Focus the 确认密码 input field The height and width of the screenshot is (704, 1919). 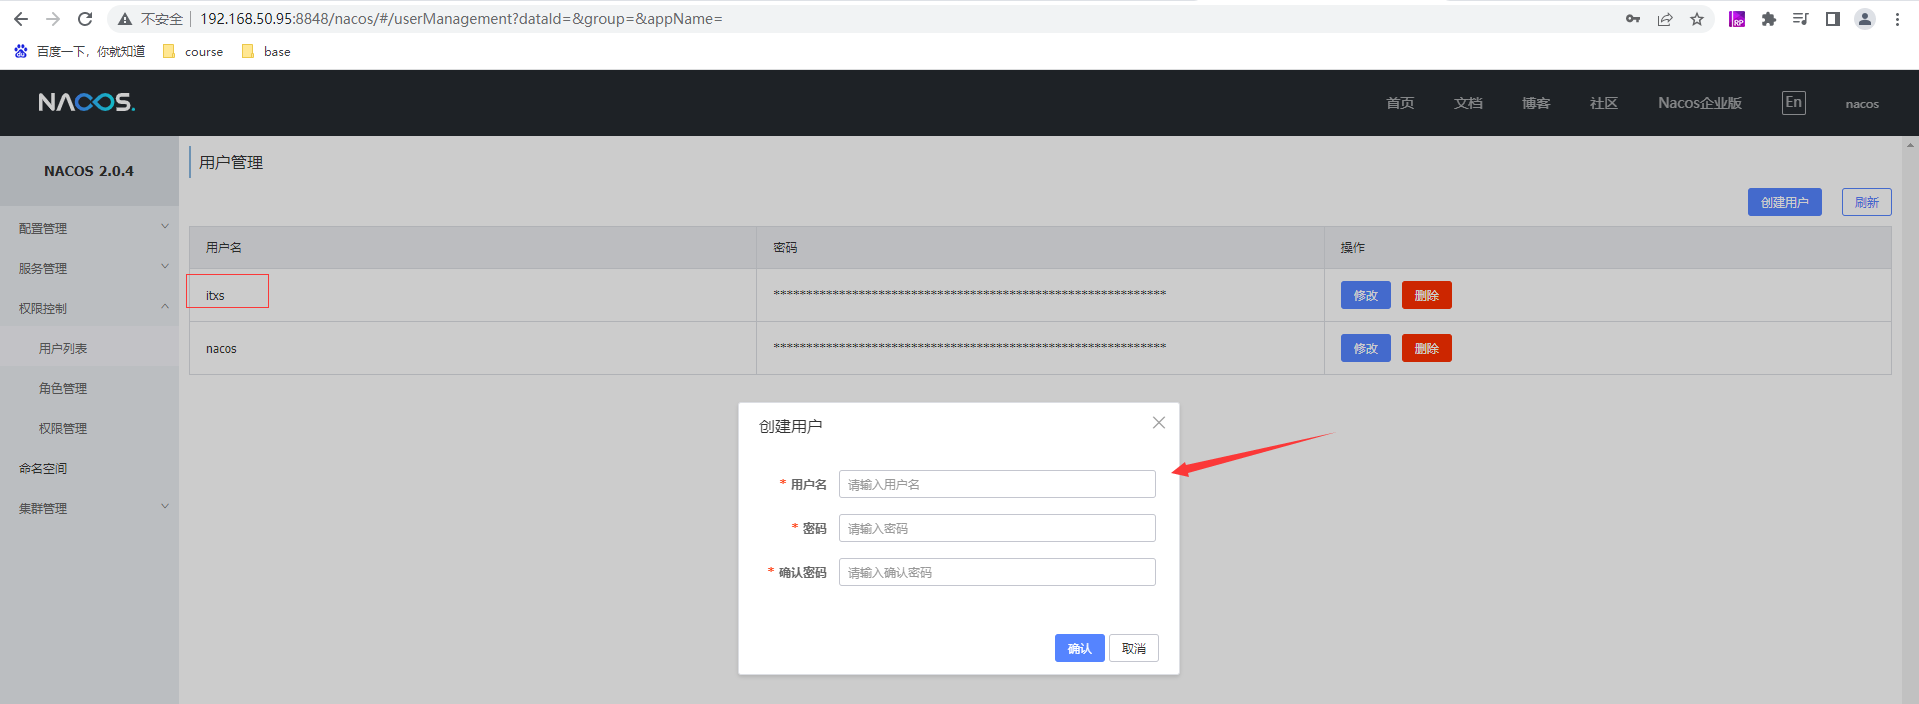pos(996,572)
